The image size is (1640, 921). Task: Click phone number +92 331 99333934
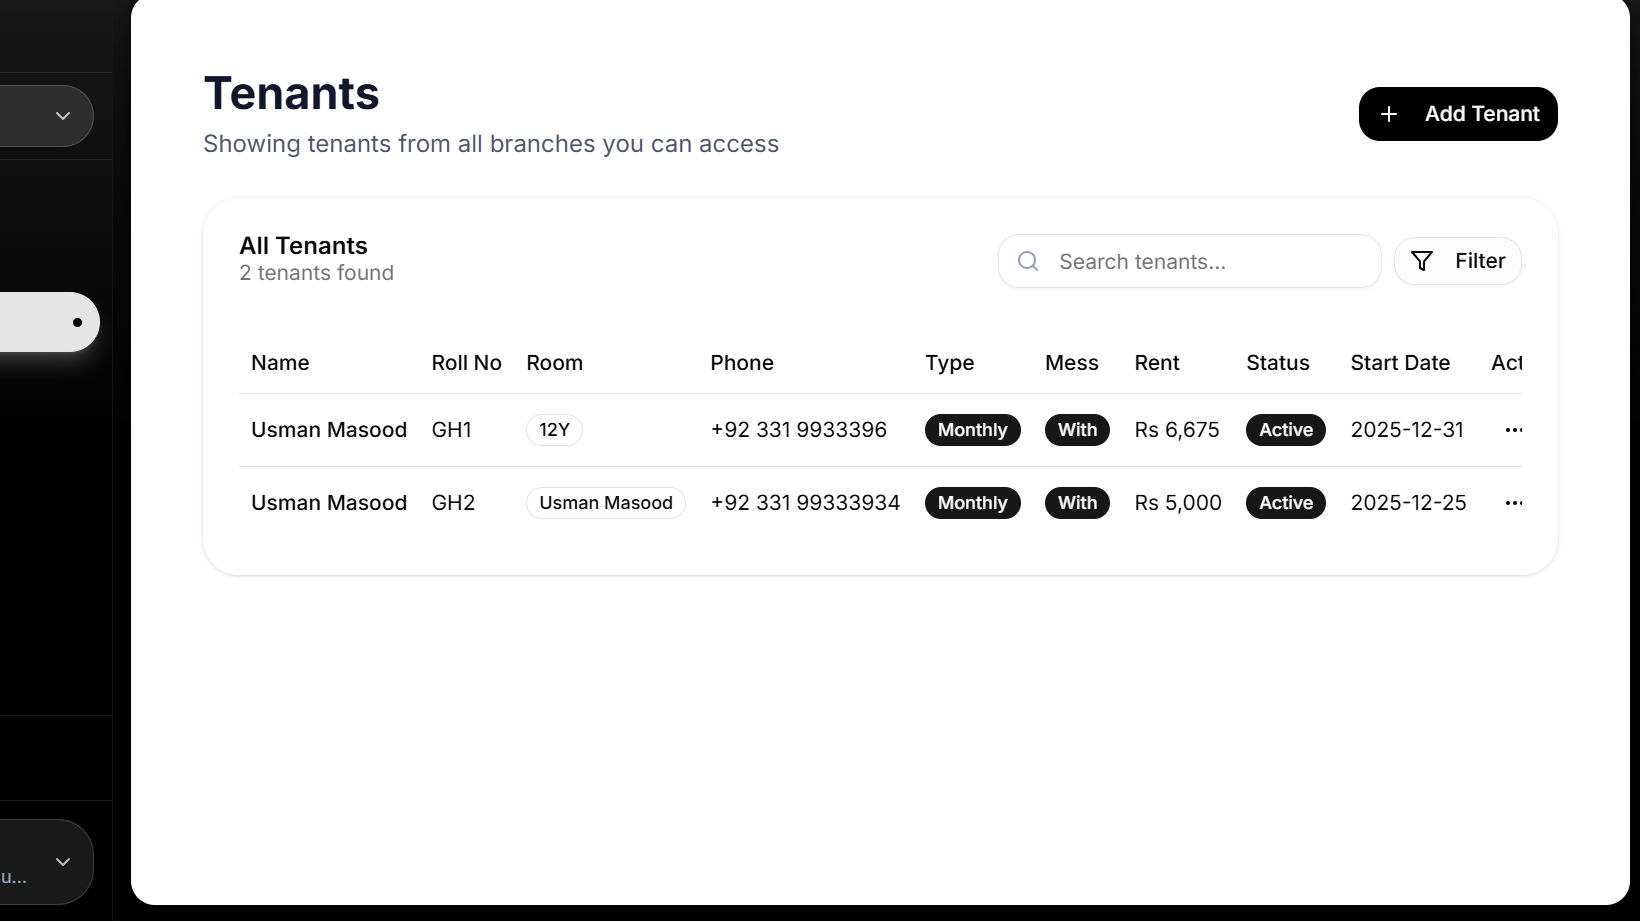[805, 503]
